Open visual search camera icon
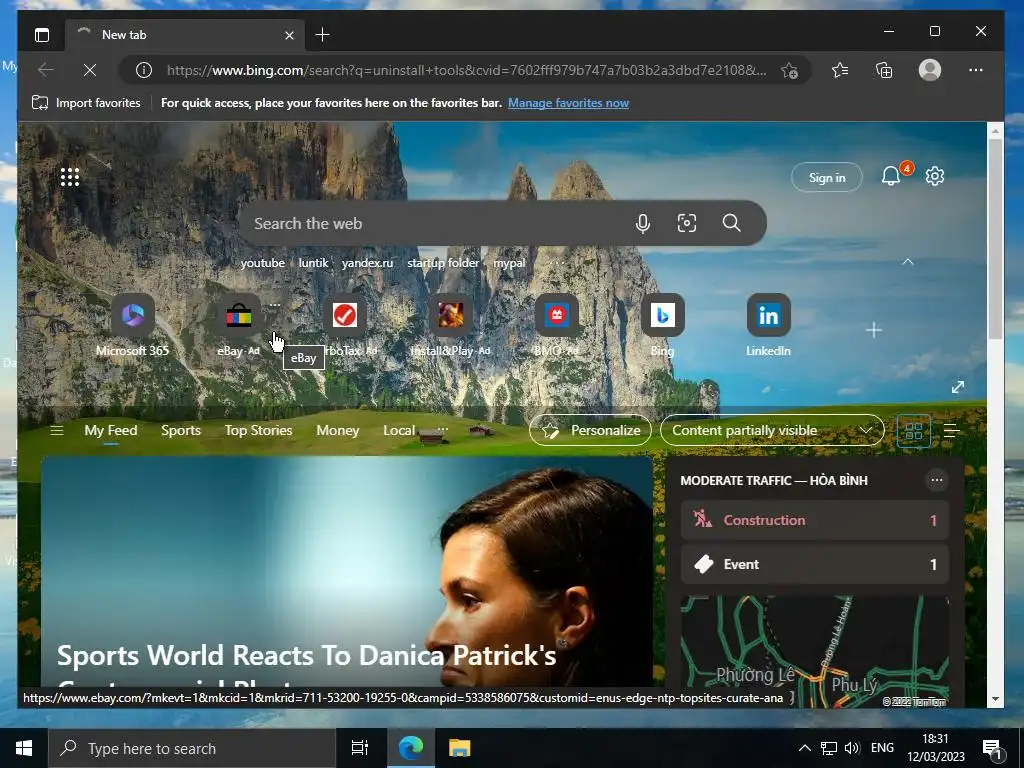The height and width of the screenshot is (768, 1024). click(686, 223)
